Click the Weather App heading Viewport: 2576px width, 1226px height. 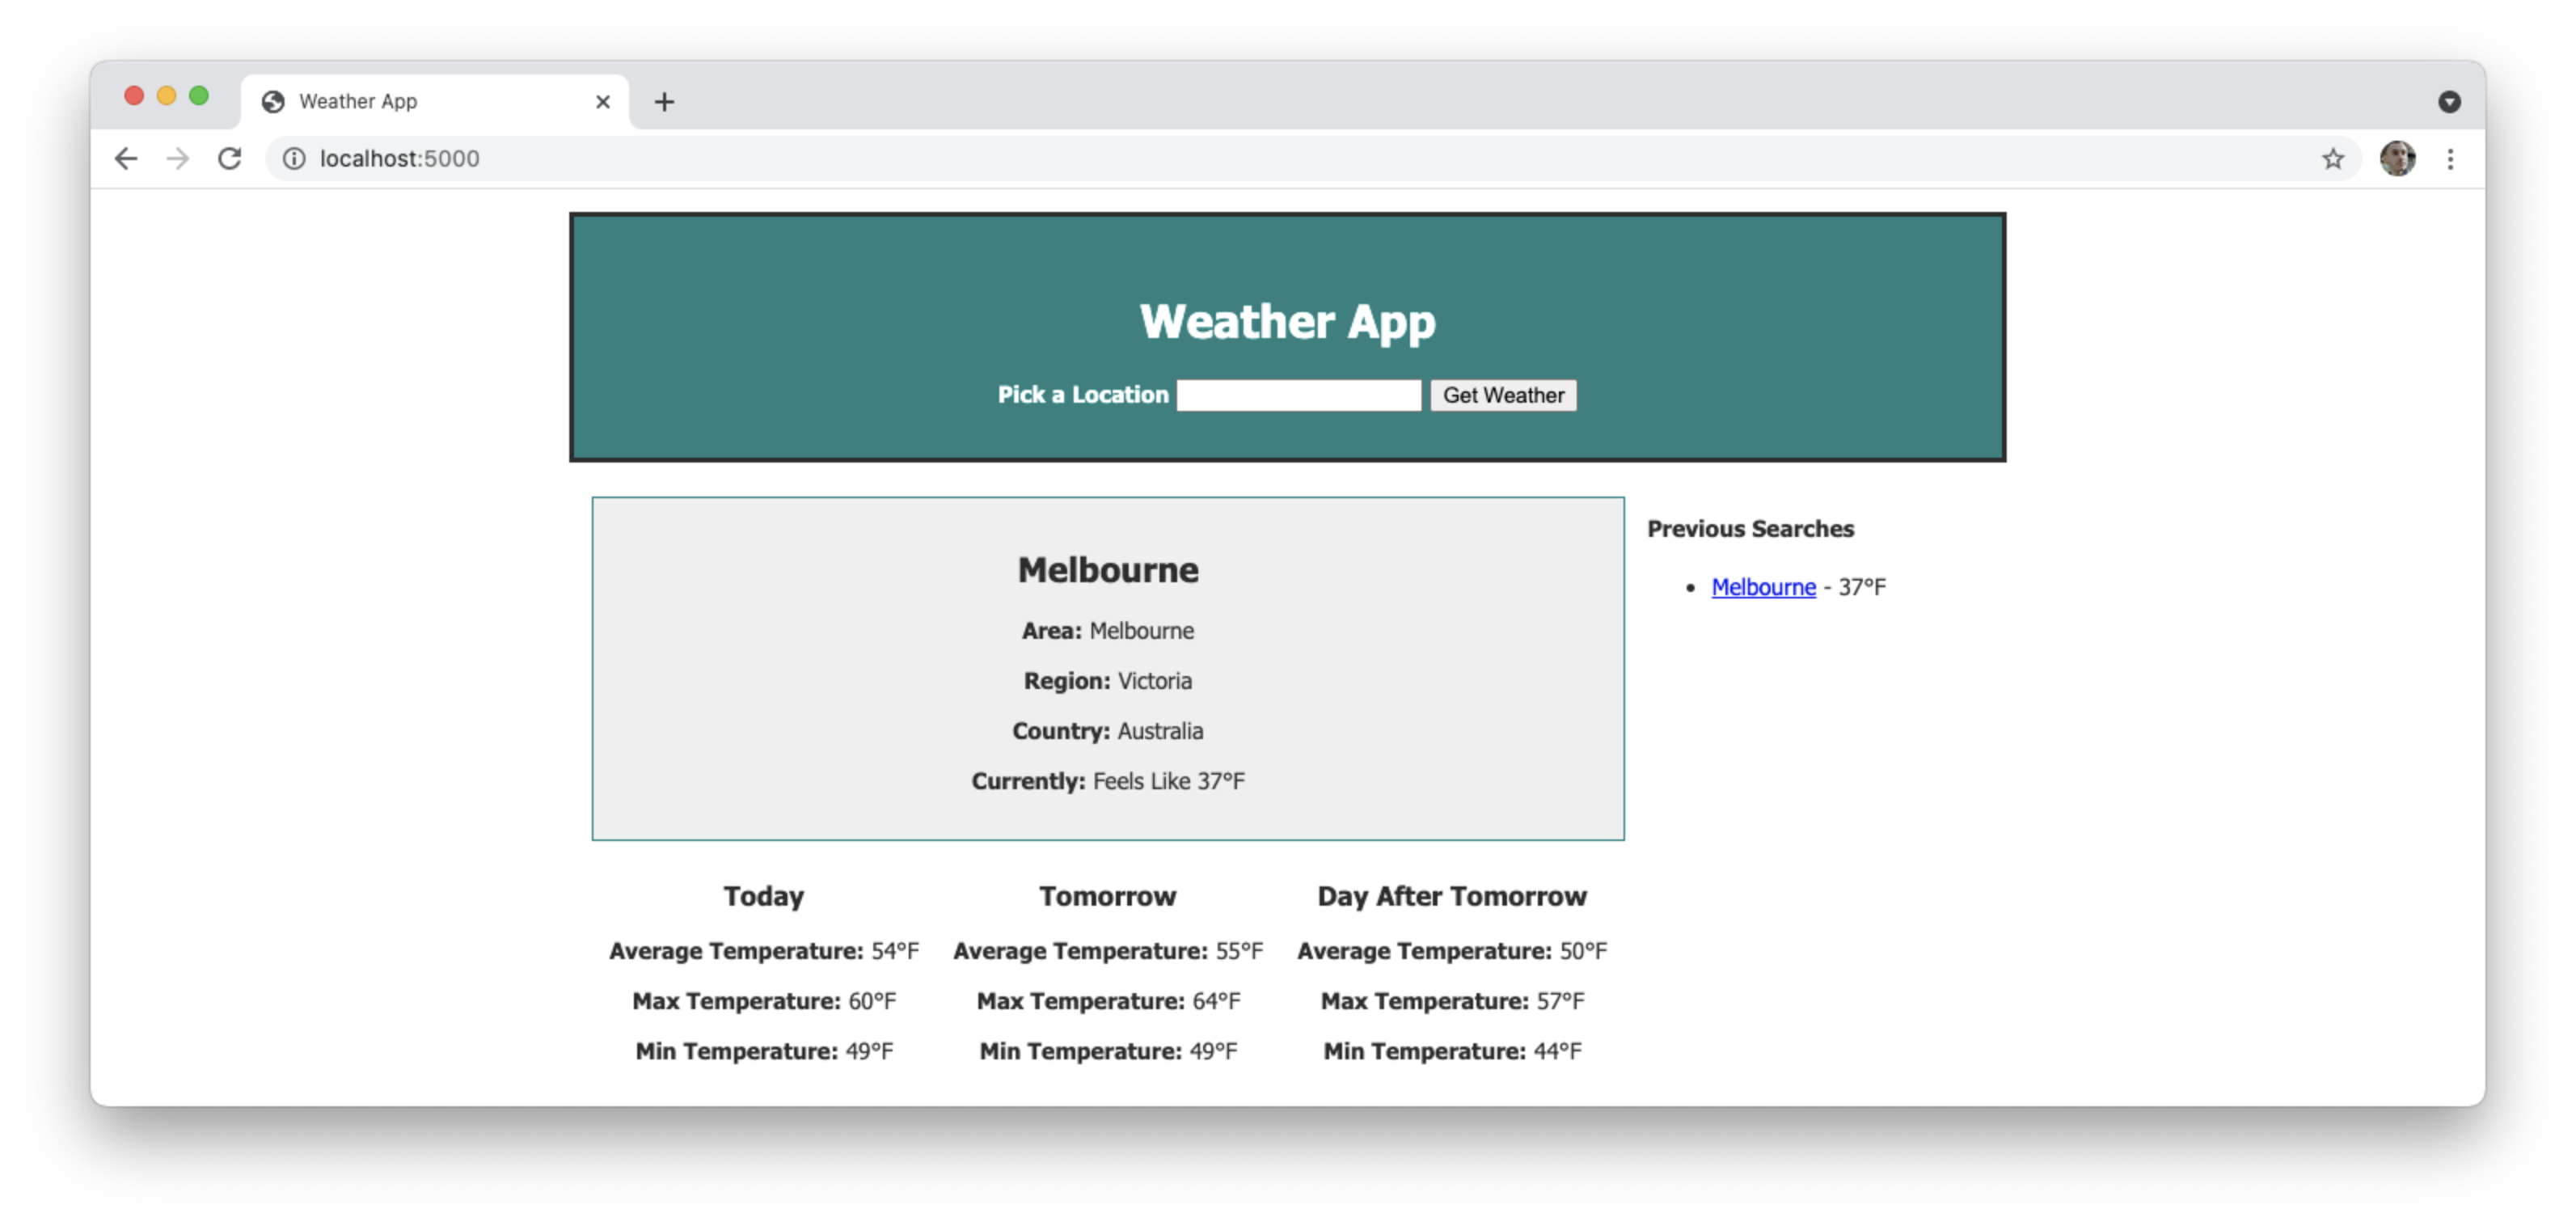(1287, 322)
